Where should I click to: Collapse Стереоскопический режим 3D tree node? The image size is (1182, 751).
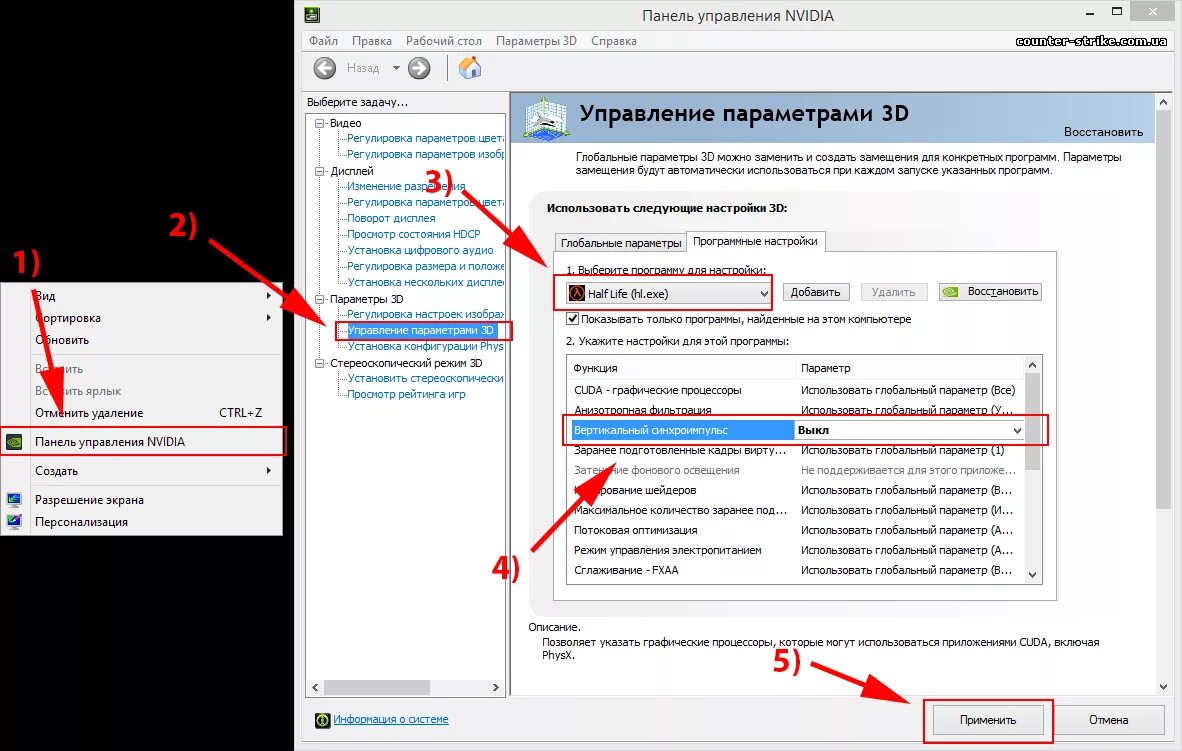coord(320,363)
